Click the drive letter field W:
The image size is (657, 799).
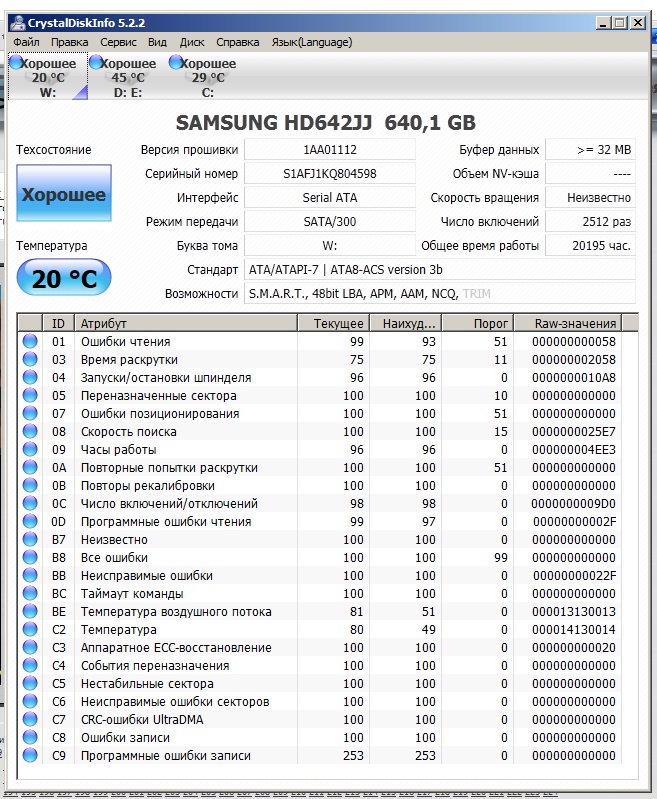click(x=330, y=246)
